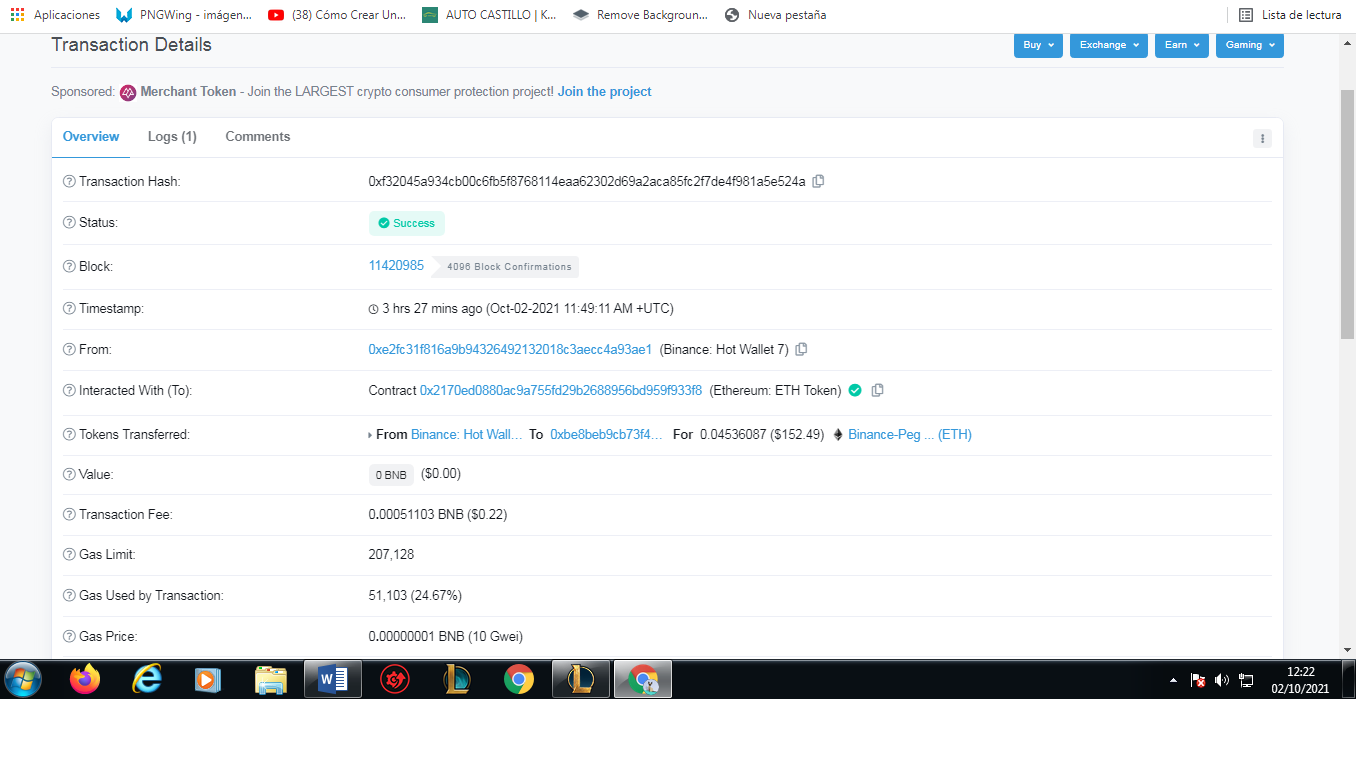This screenshot has width=1360, height=768.
Task: Click the help icon beside From
Action: pos(69,349)
